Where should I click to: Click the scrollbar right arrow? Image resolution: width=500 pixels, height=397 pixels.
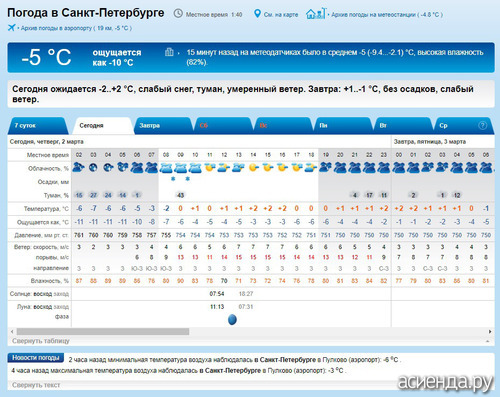490,332
